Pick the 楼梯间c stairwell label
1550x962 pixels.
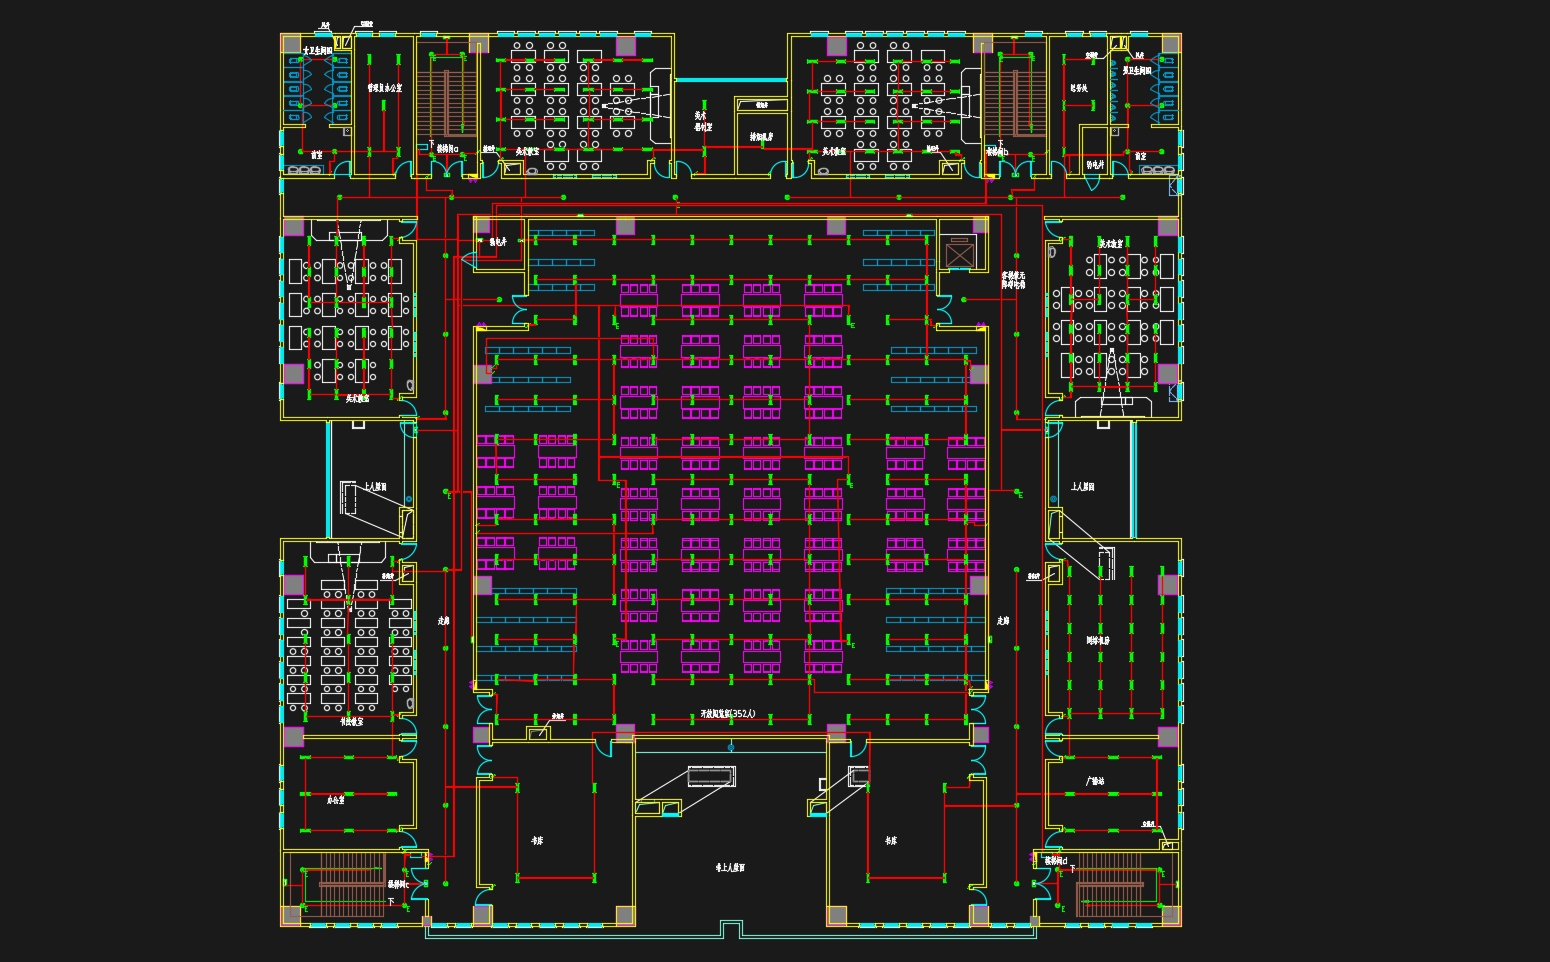click(x=399, y=885)
